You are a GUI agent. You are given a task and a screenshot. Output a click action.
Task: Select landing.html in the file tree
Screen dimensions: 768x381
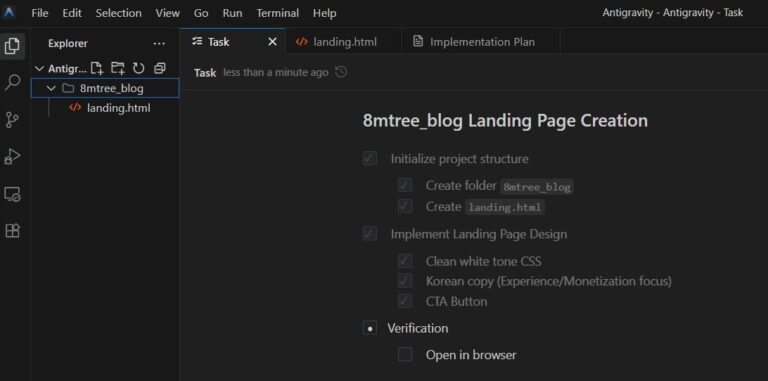click(105, 108)
